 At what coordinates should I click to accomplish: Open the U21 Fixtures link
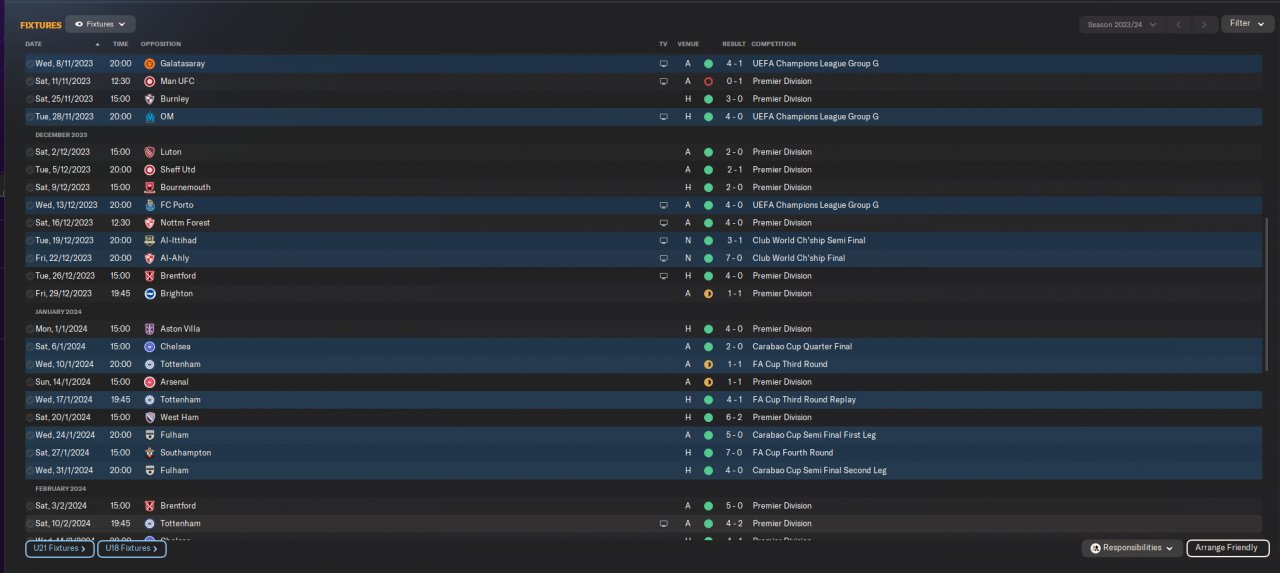pyautogui.click(x=60, y=548)
